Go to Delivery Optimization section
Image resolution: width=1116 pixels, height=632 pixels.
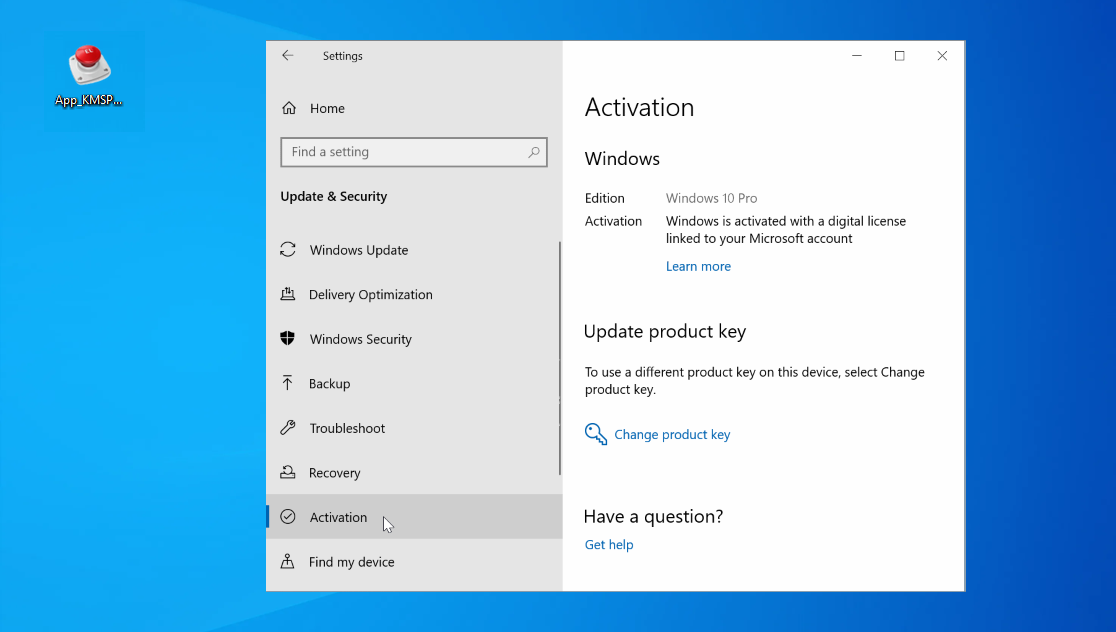(414, 294)
